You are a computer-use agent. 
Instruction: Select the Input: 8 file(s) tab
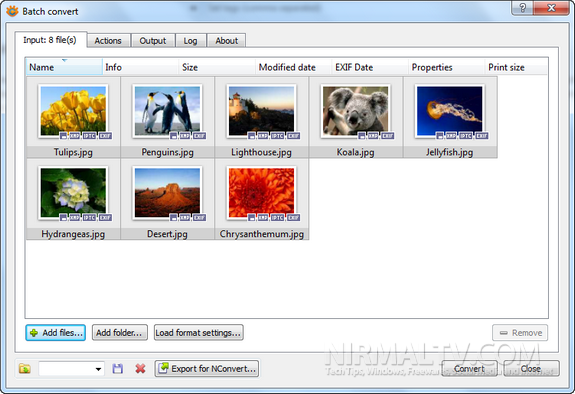coord(50,40)
